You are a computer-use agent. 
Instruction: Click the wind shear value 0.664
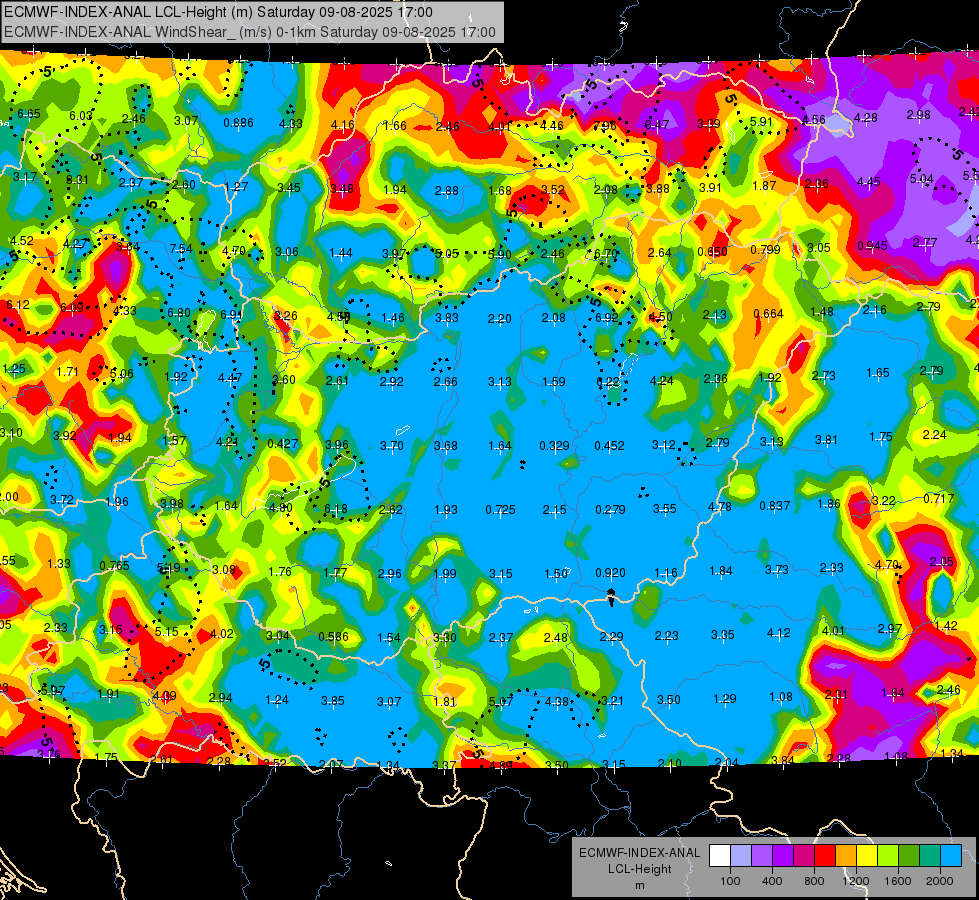click(x=768, y=313)
